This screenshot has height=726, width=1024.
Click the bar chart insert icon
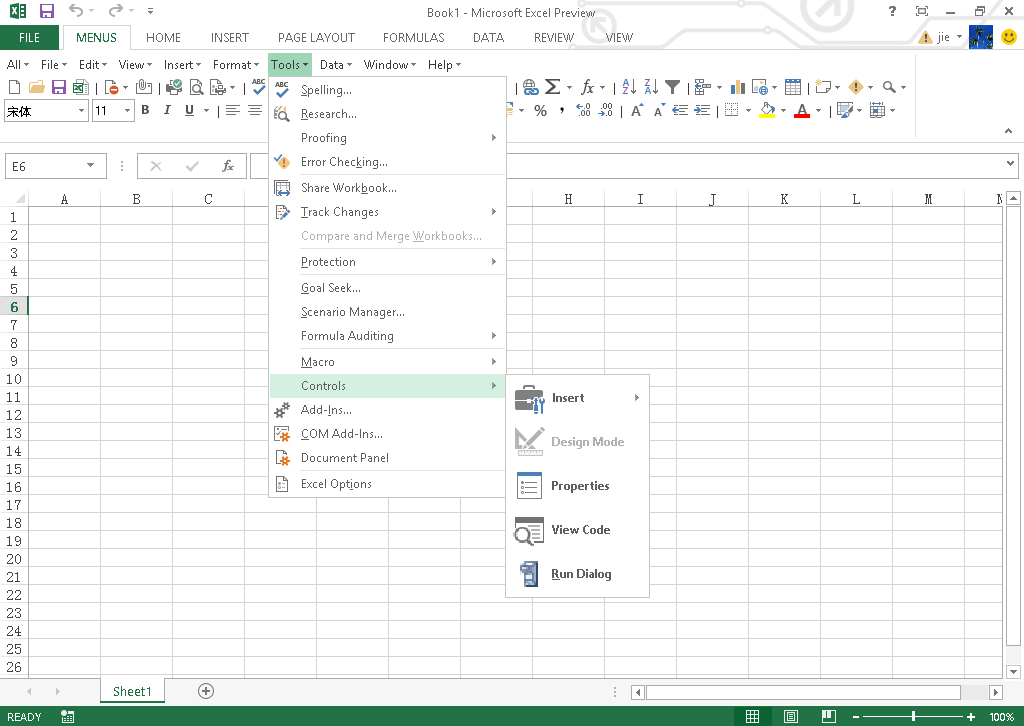[x=738, y=87]
